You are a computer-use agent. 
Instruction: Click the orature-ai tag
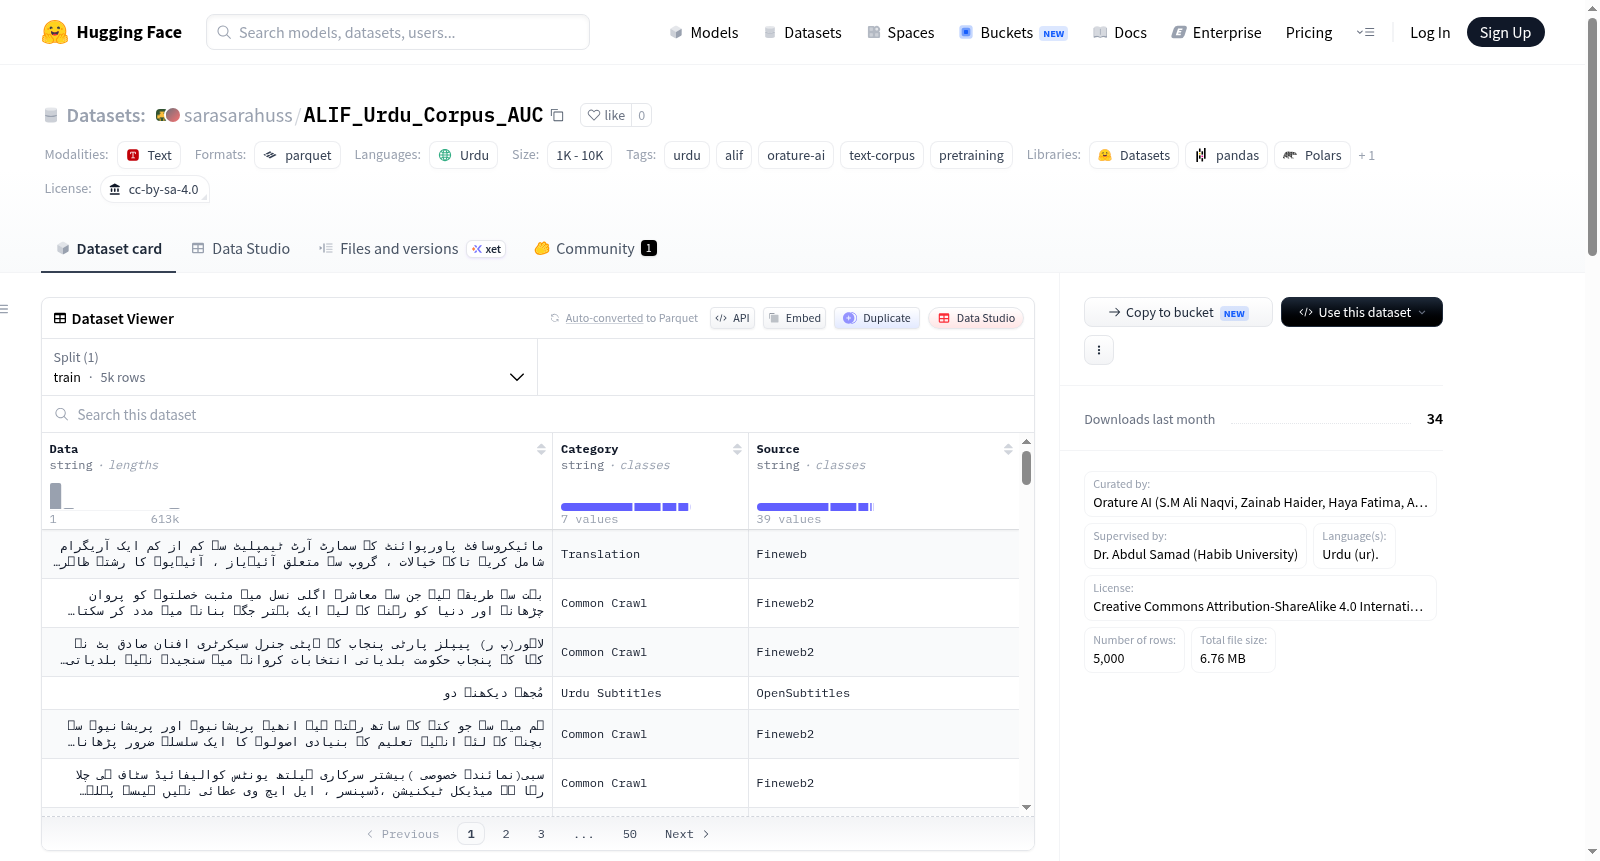pos(796,155)
